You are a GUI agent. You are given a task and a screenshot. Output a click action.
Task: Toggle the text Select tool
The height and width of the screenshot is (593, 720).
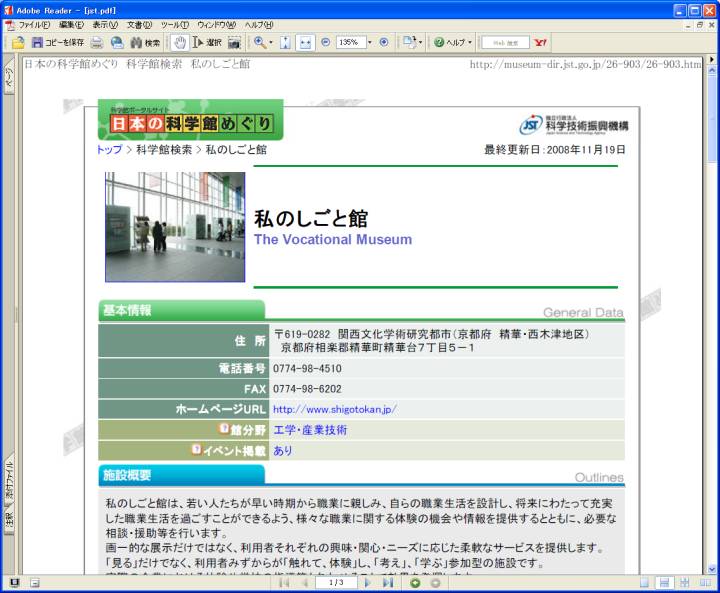click(x=207, y=43)
